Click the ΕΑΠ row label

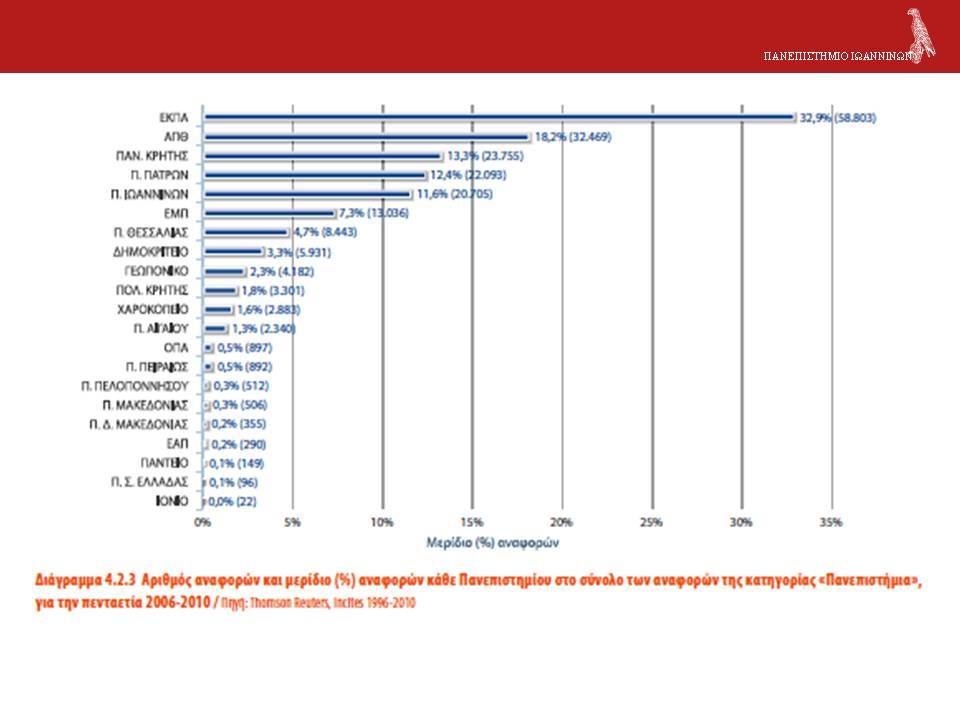[x=178, y=444]
